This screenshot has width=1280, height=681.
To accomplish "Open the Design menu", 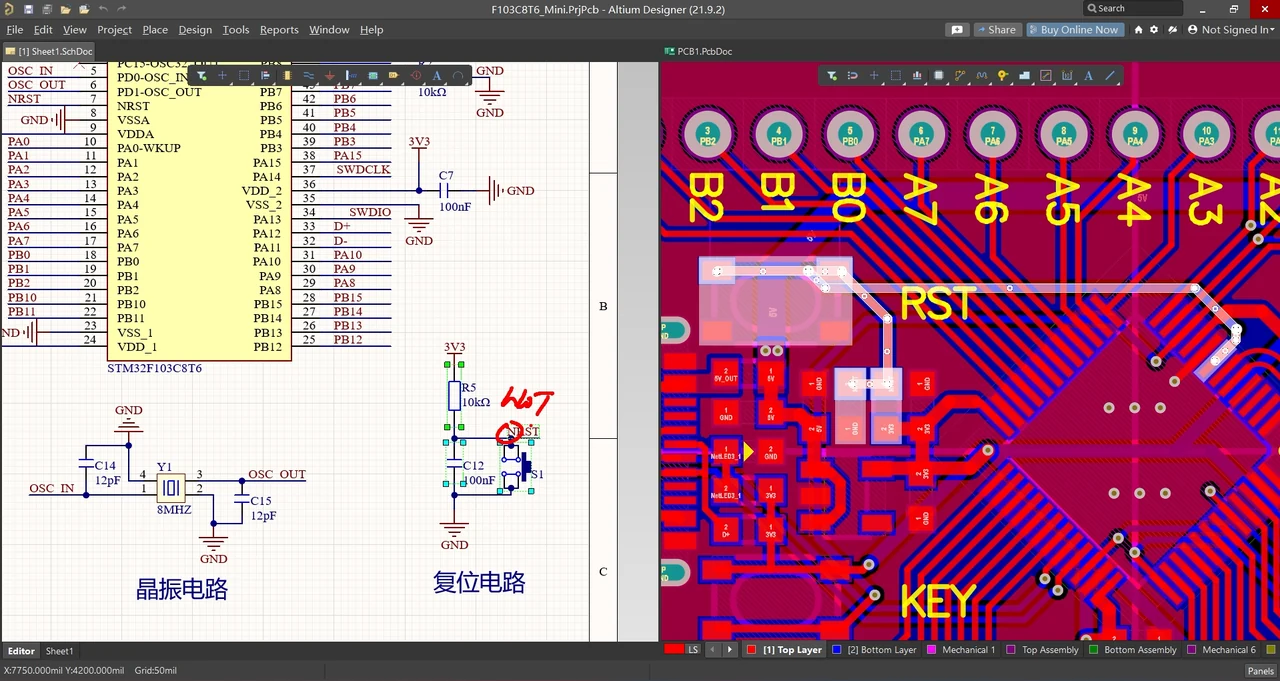I will [195, 30].
